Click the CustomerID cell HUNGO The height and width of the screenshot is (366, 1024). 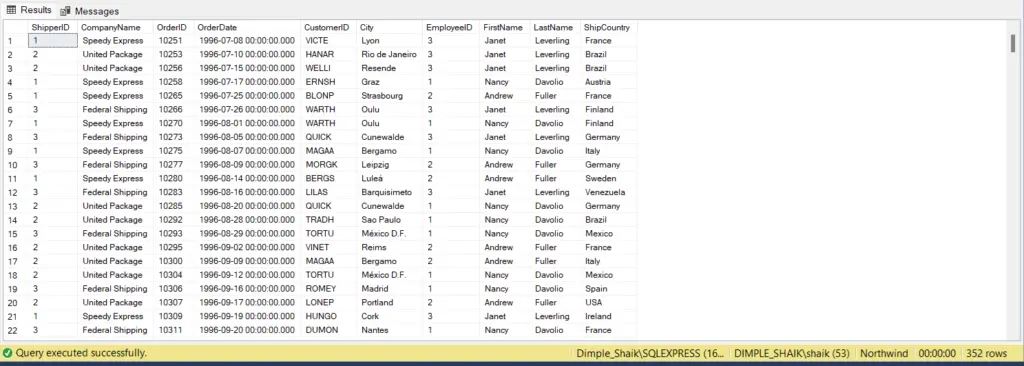click(328, 316)
